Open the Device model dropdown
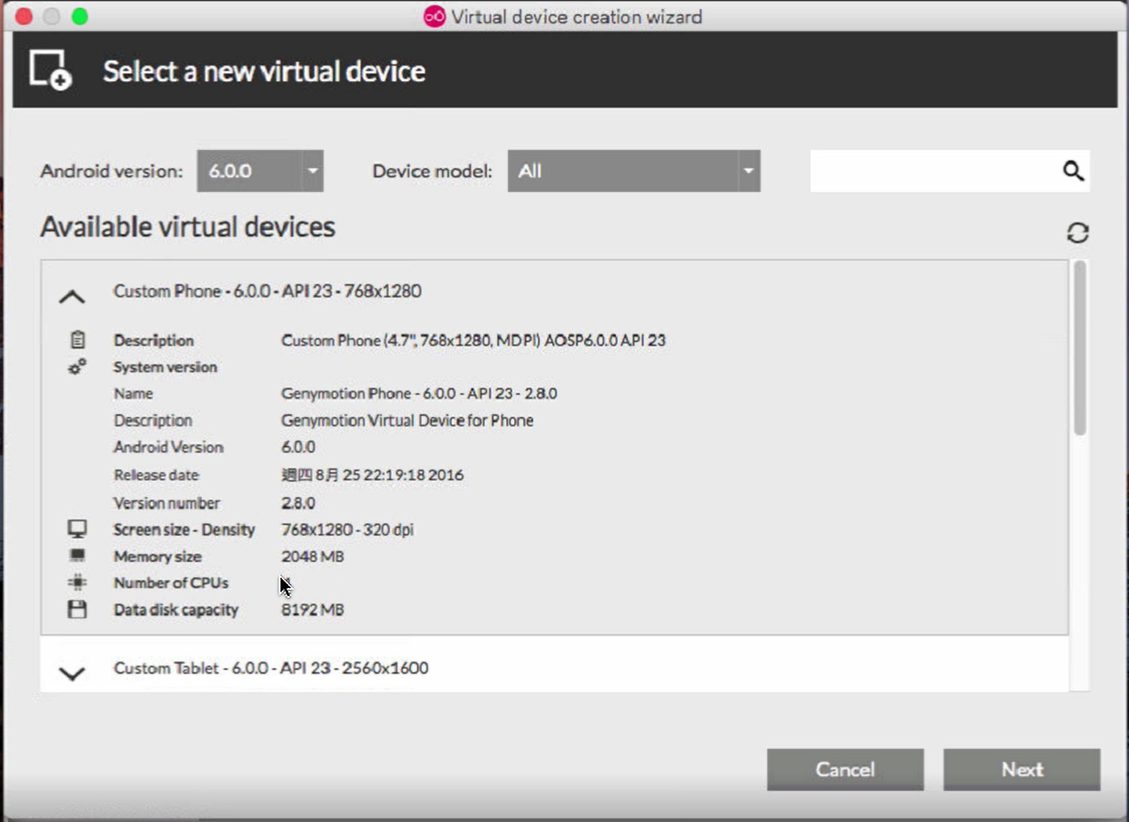Viewport: 1129px width, 822px height. click(634, 171)
